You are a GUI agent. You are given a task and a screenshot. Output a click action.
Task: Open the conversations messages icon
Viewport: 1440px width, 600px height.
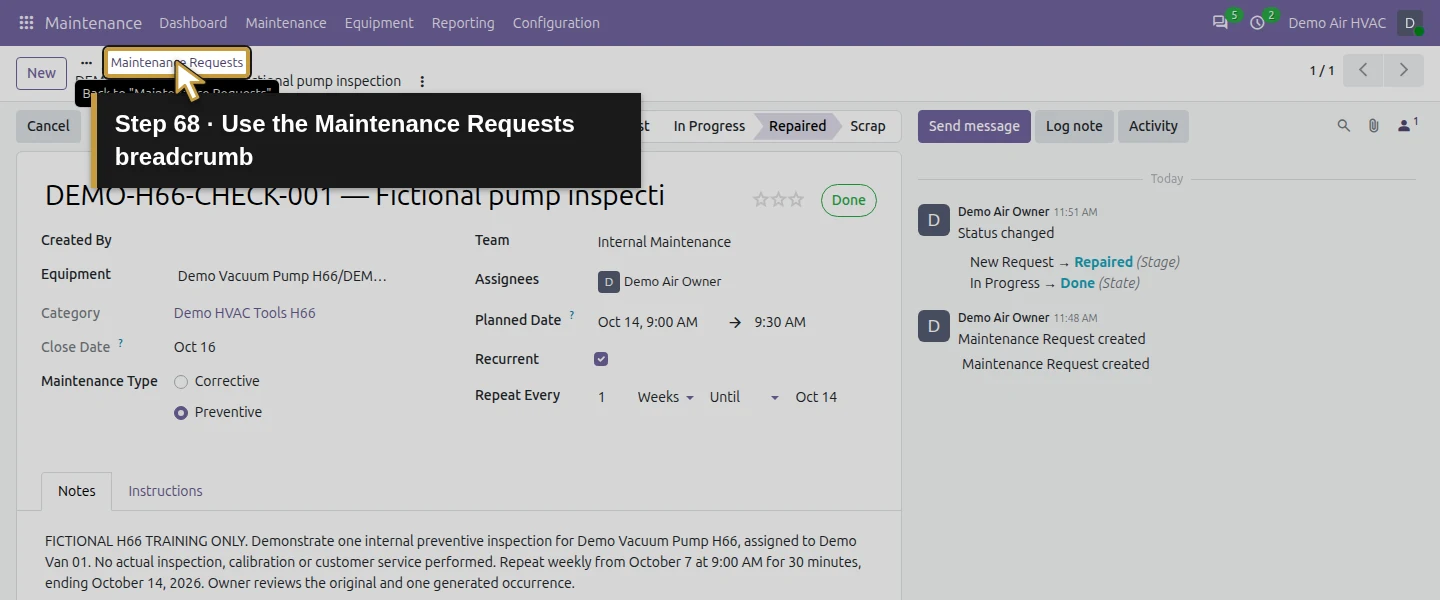pyautogui.click(x=1220, y=22)
